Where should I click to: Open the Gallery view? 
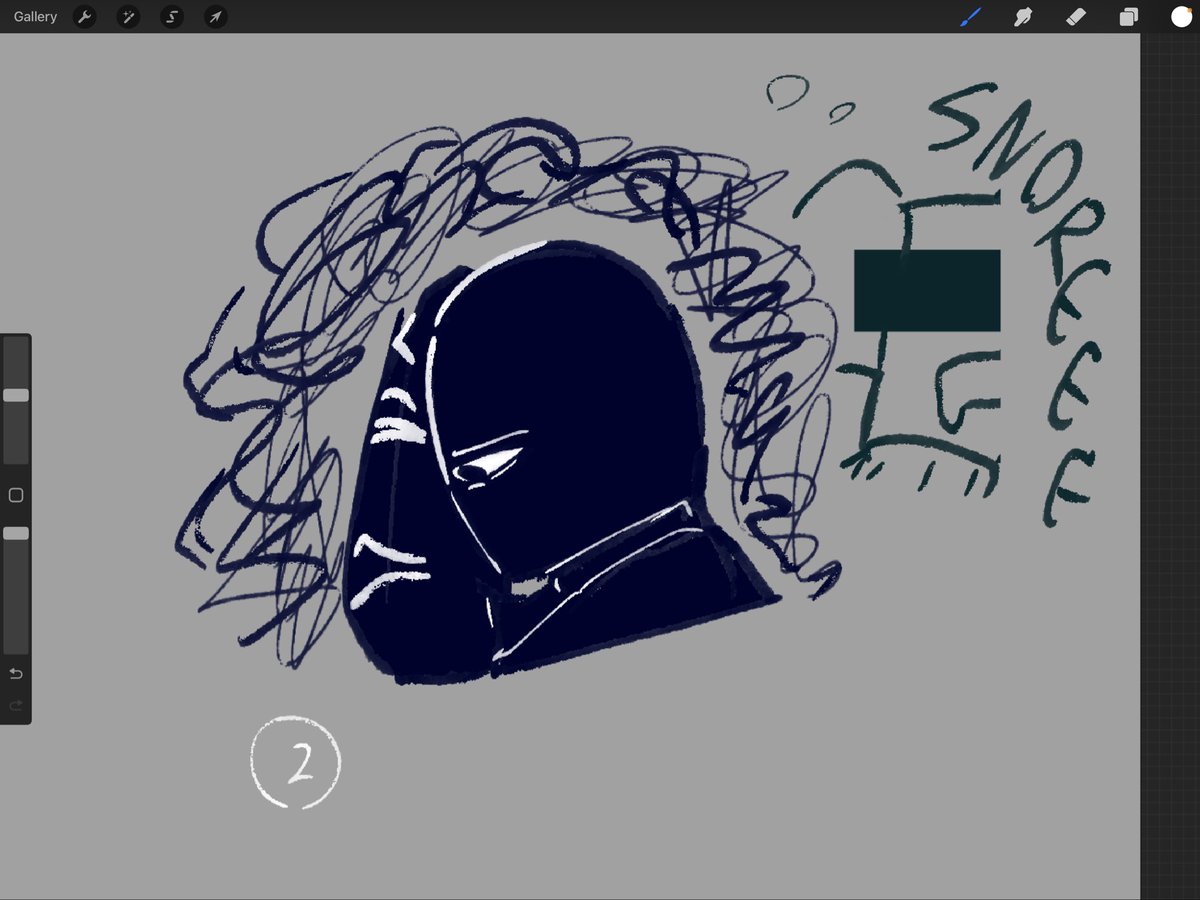(x=35, y=17)
